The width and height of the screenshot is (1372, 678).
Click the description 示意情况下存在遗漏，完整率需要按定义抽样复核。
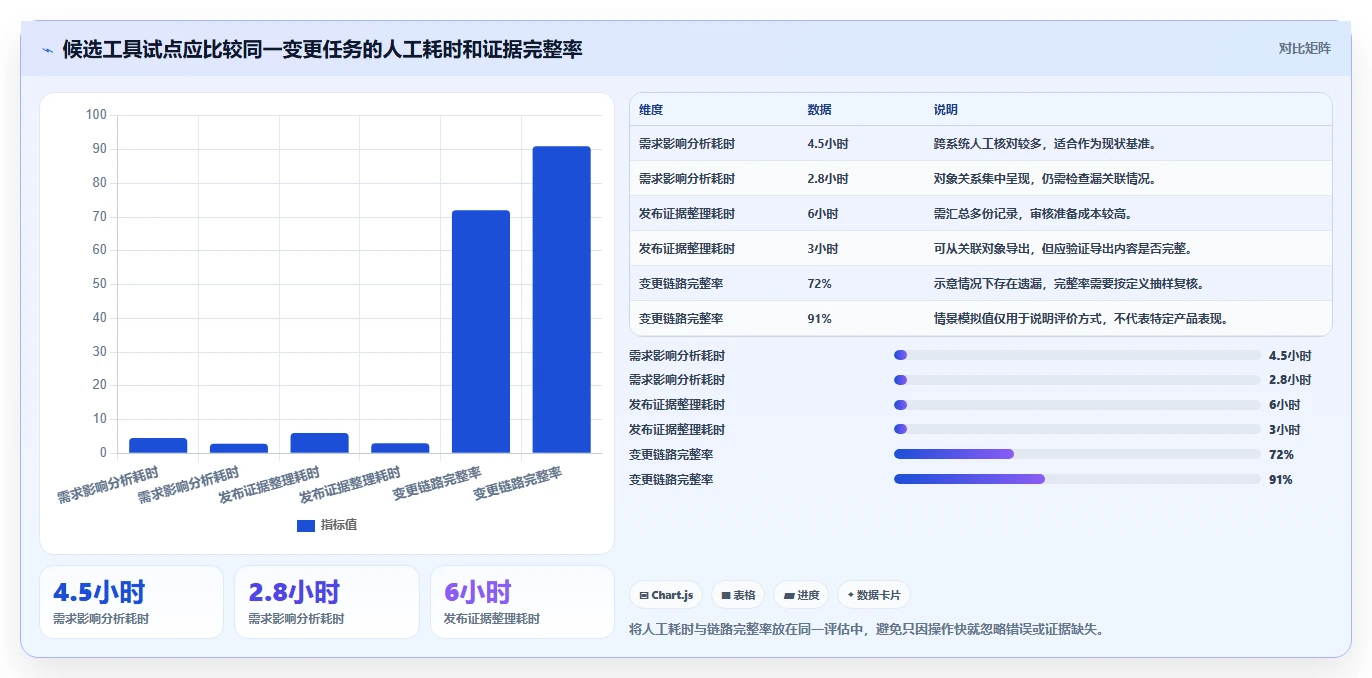(1069, 284)
